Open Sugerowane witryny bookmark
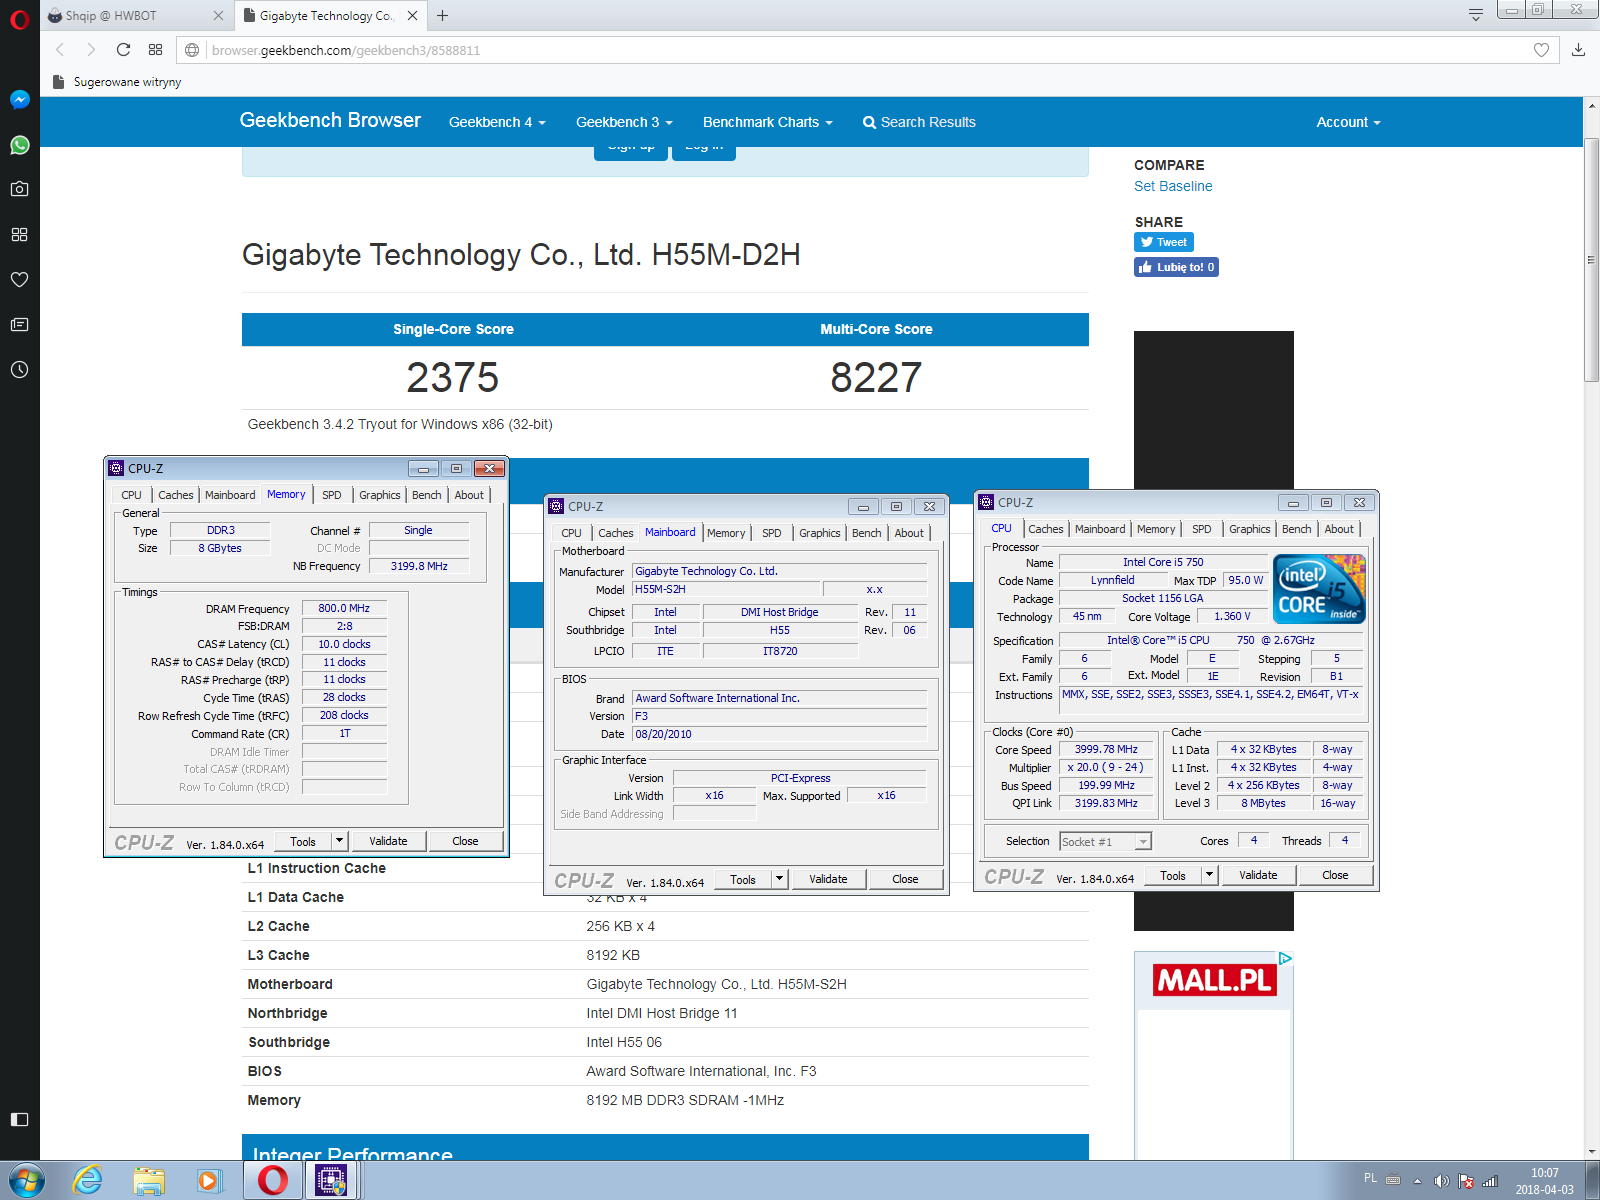The height and width of the screenshot is (1200, 1600). coord(117,82)
